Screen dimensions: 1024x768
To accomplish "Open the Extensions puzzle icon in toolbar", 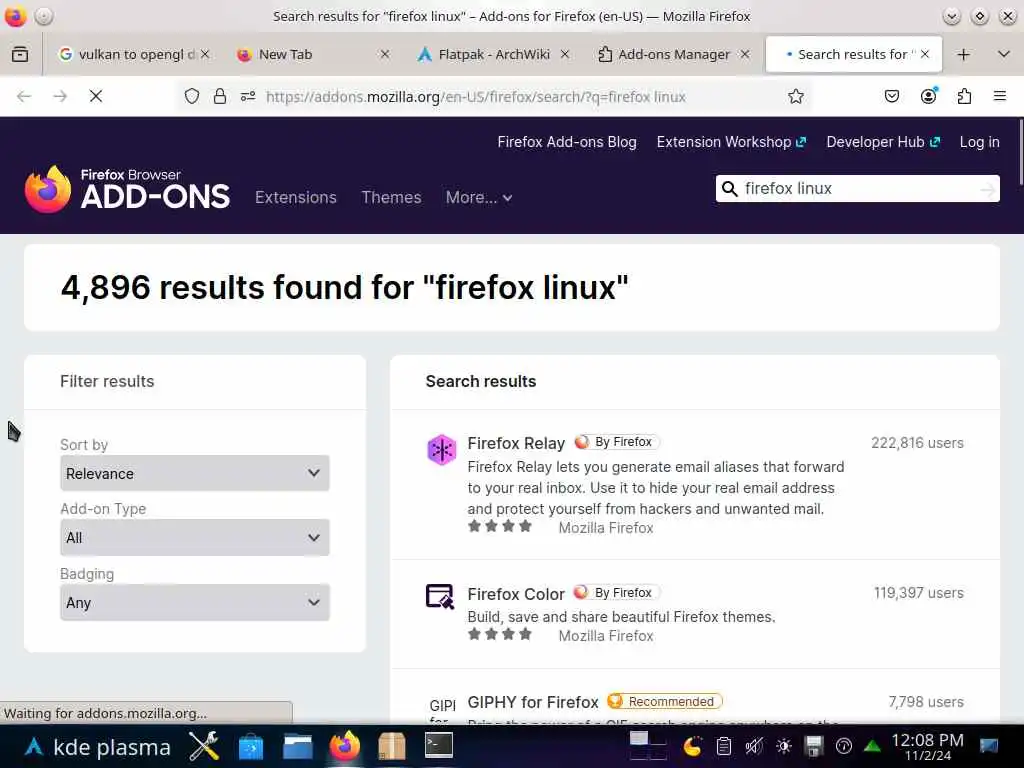I will (964, 97).
